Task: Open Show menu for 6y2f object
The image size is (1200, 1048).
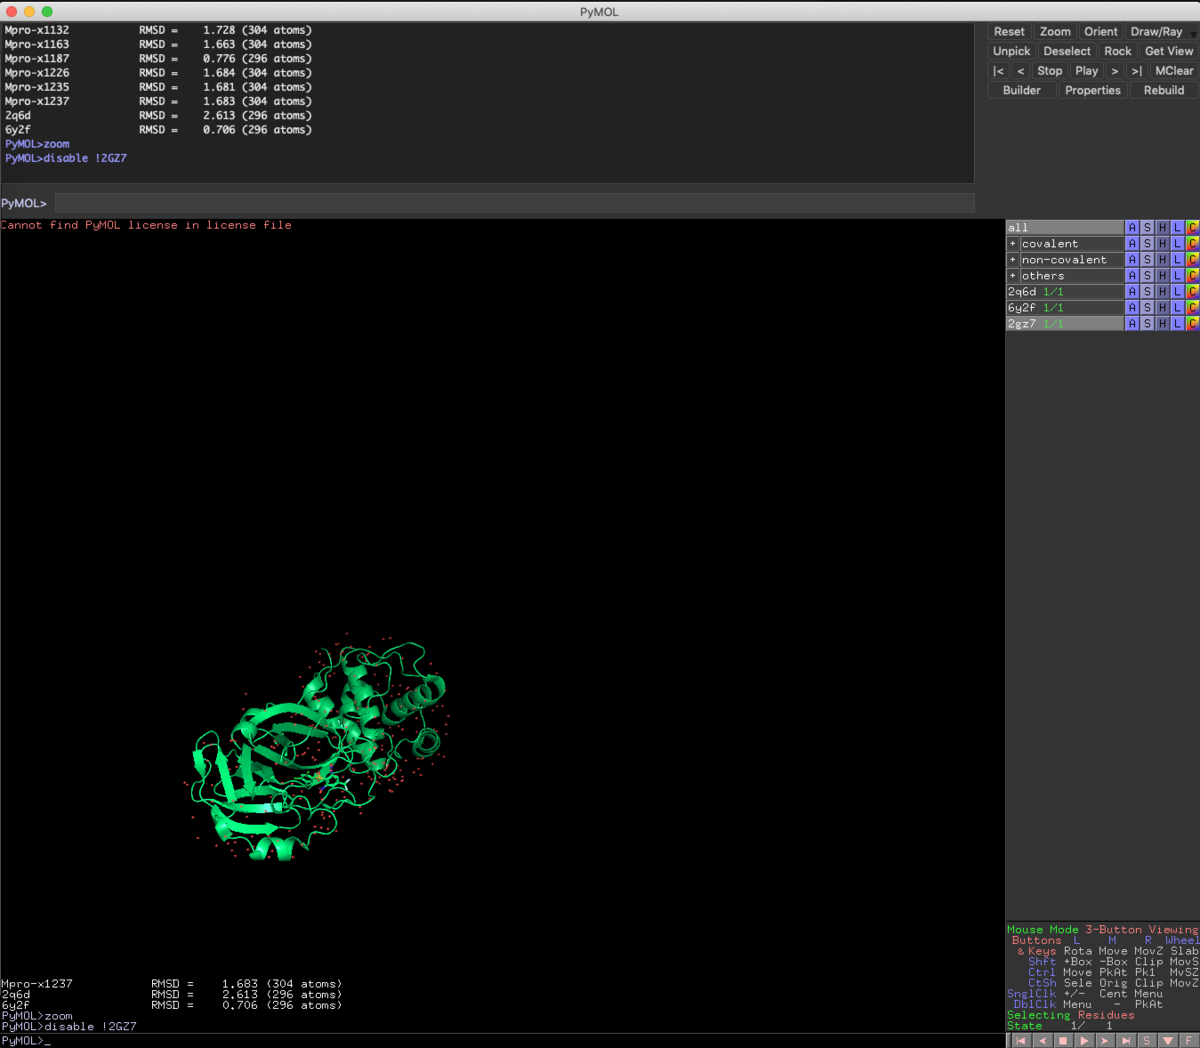Action: click(1147, 308)
